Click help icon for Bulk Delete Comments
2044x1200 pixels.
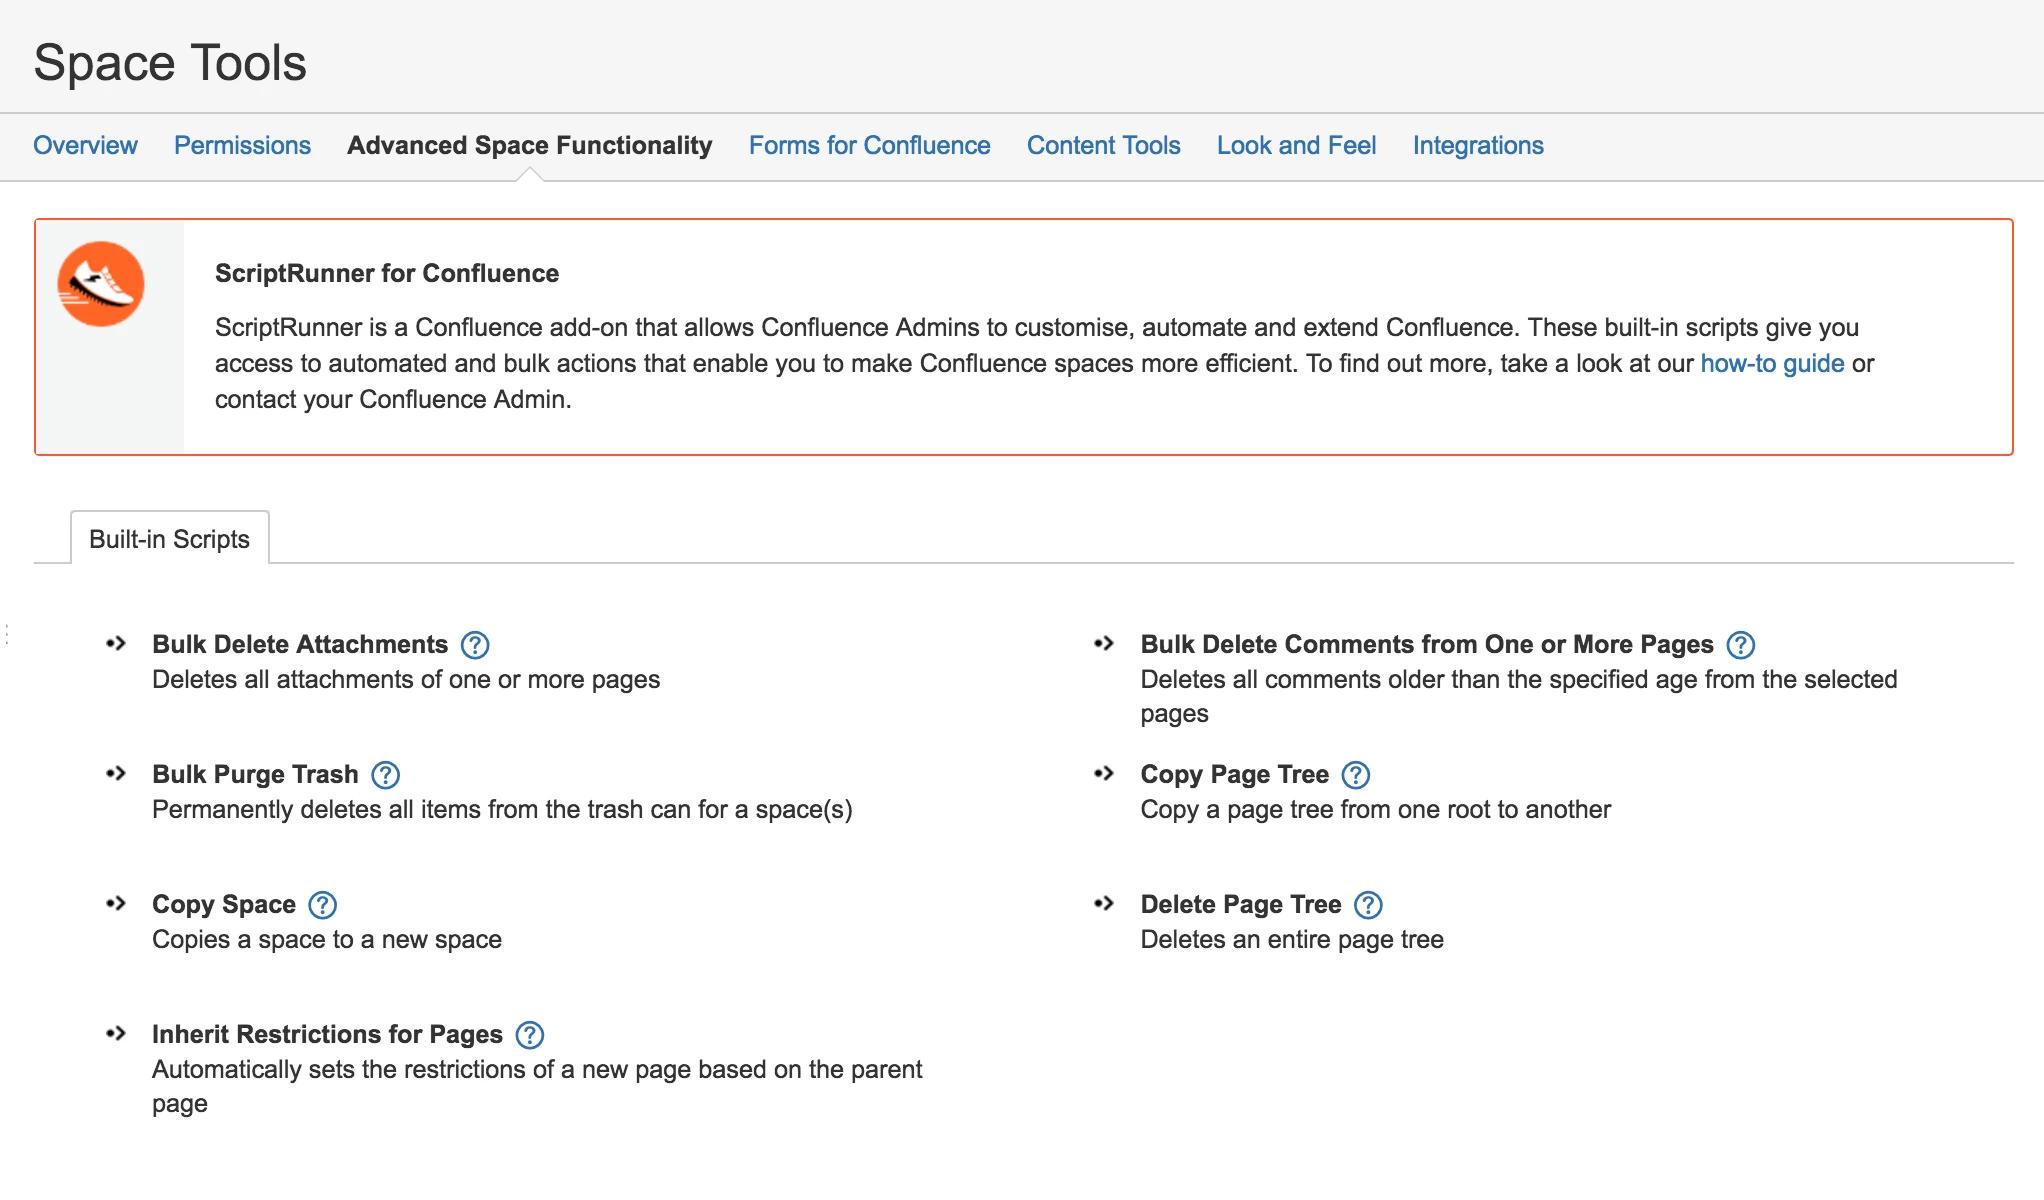pos(1741,646)
